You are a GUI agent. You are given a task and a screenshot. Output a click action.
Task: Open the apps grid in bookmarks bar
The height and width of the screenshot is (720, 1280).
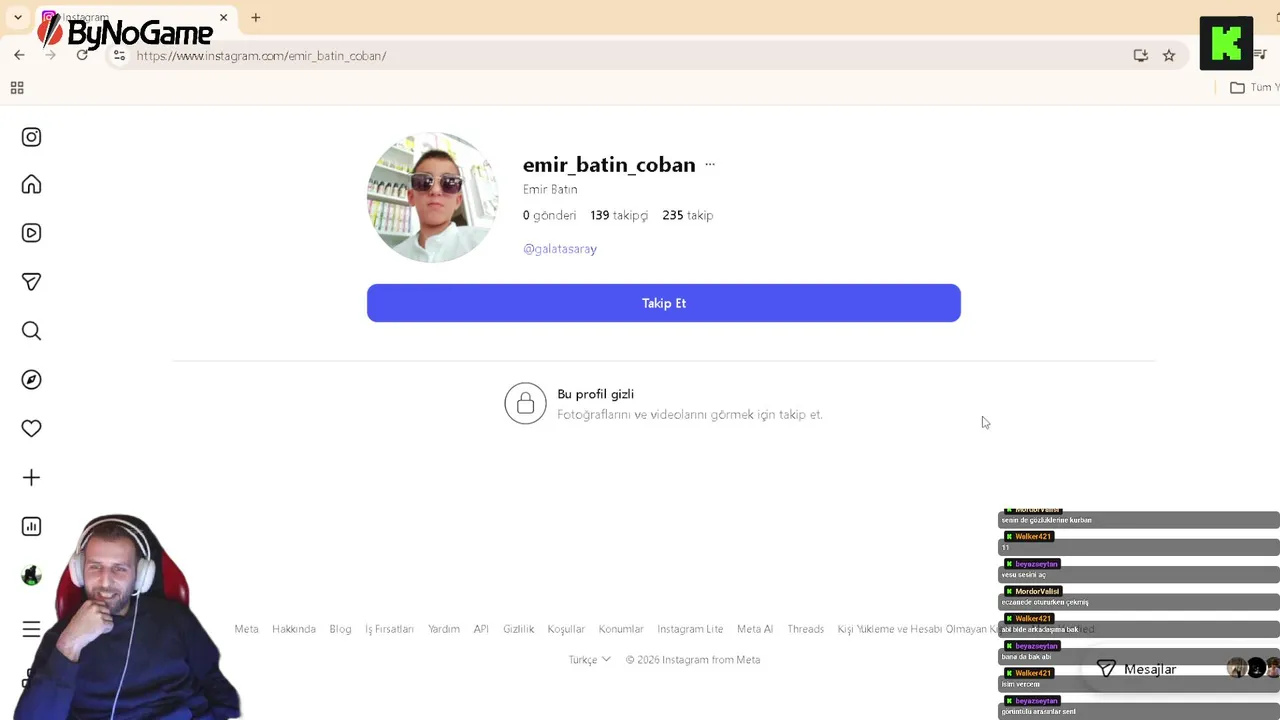pos(17,88)
